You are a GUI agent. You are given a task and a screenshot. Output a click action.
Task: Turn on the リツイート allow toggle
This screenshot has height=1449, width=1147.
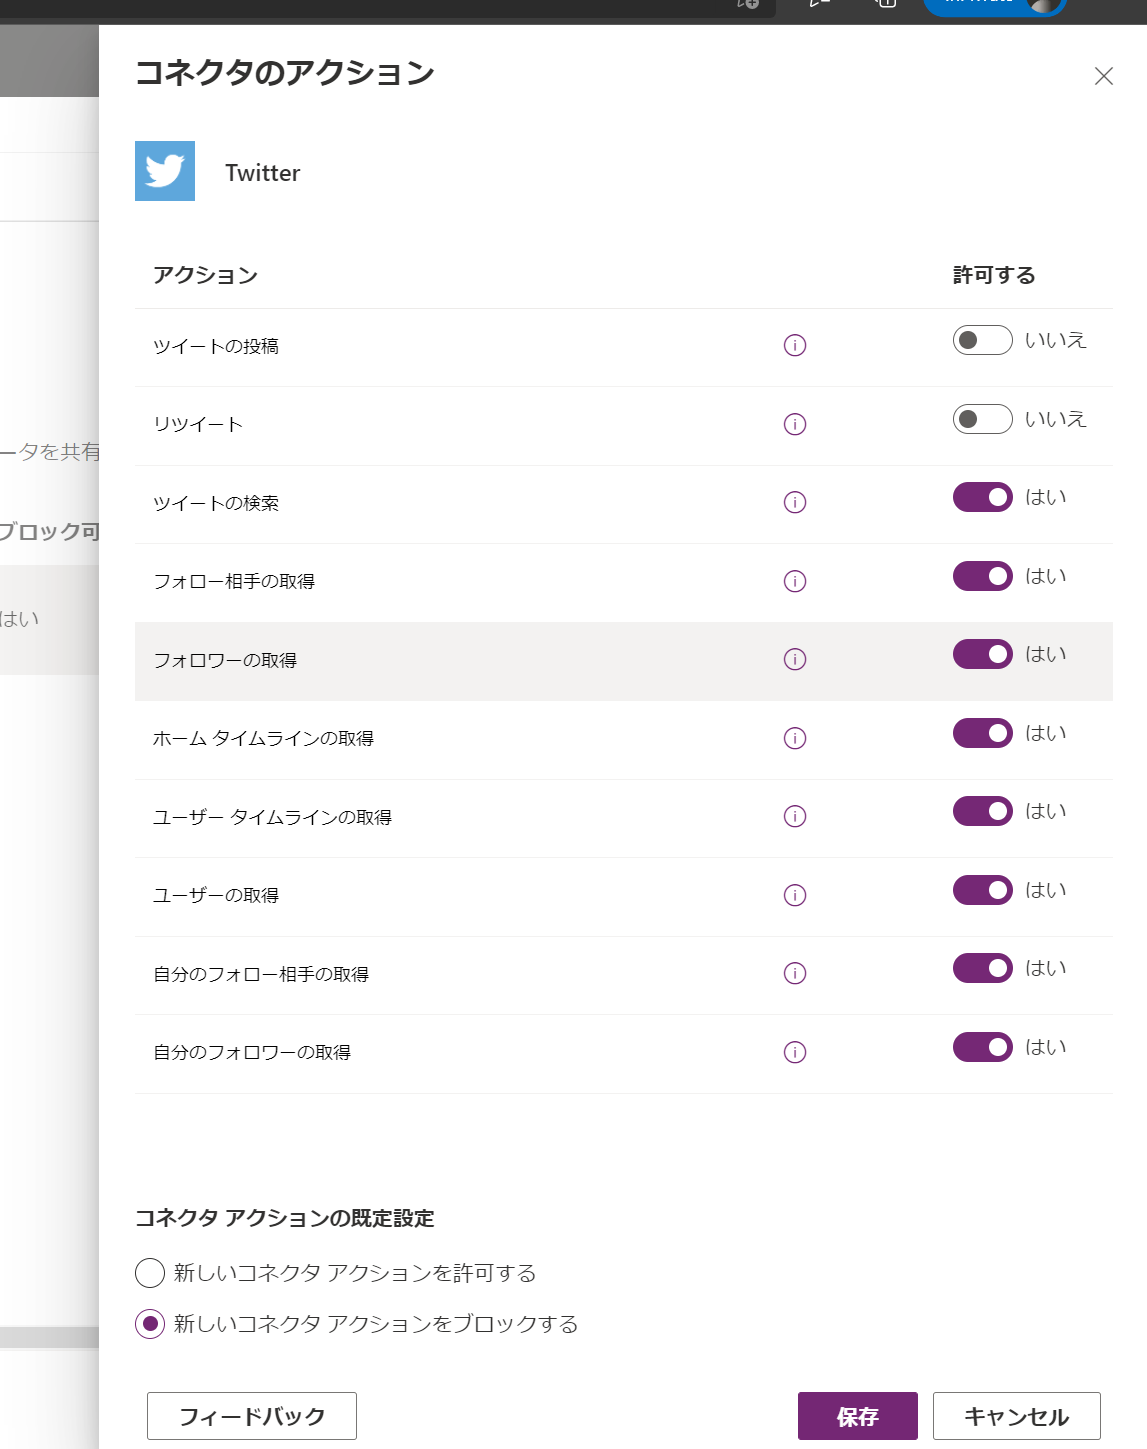tap(982, 419)
